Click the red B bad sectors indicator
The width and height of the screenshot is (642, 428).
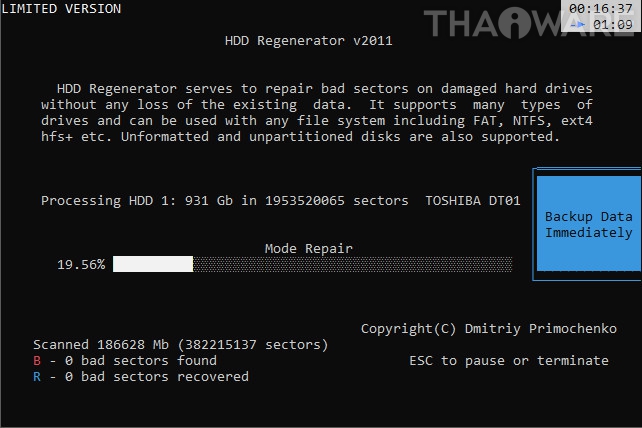(37, 360)
